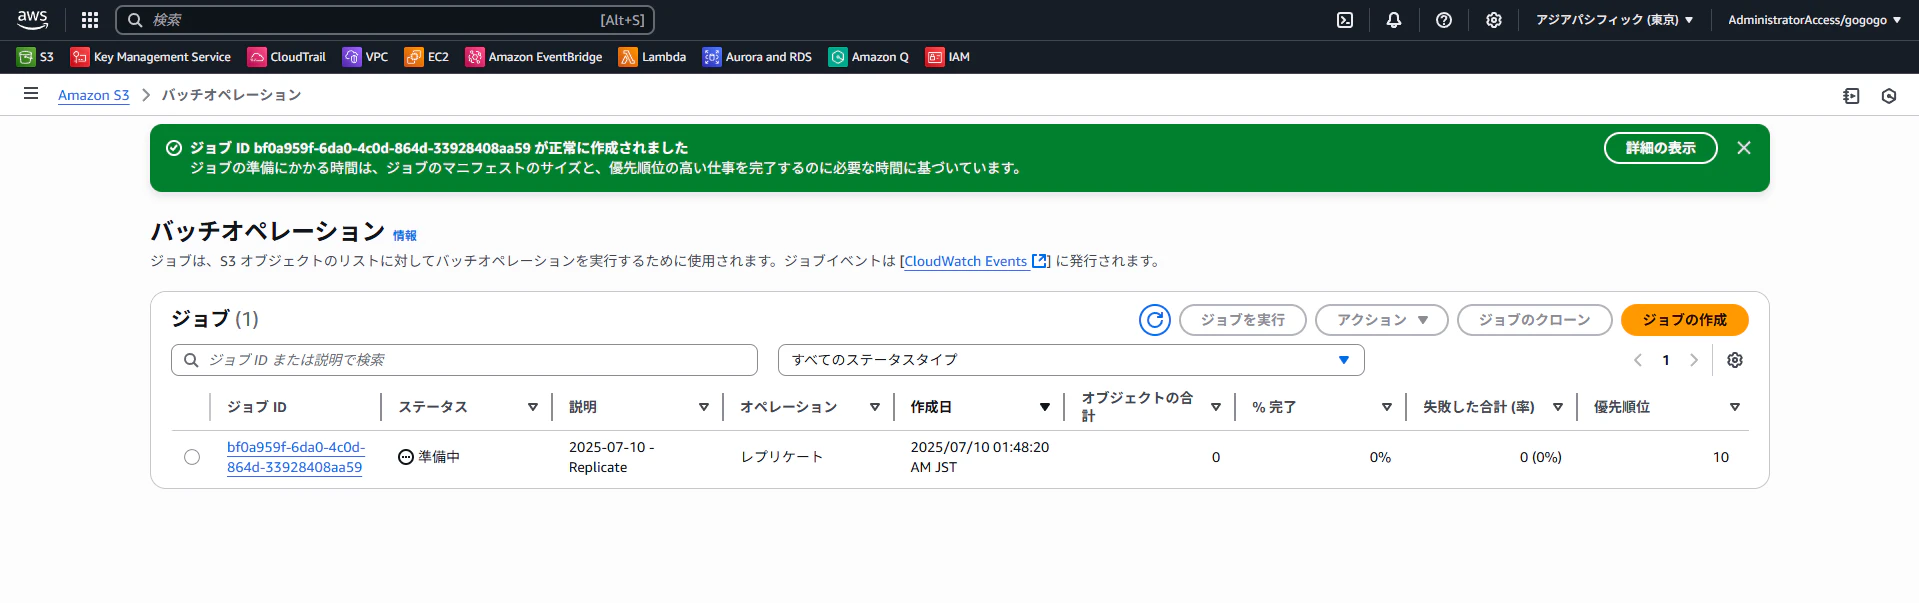Open console settings gear in top bar
Image resolution: width=1919 pixels, height=603 pixels.
pyautogui.click(x=1494, y=20)
